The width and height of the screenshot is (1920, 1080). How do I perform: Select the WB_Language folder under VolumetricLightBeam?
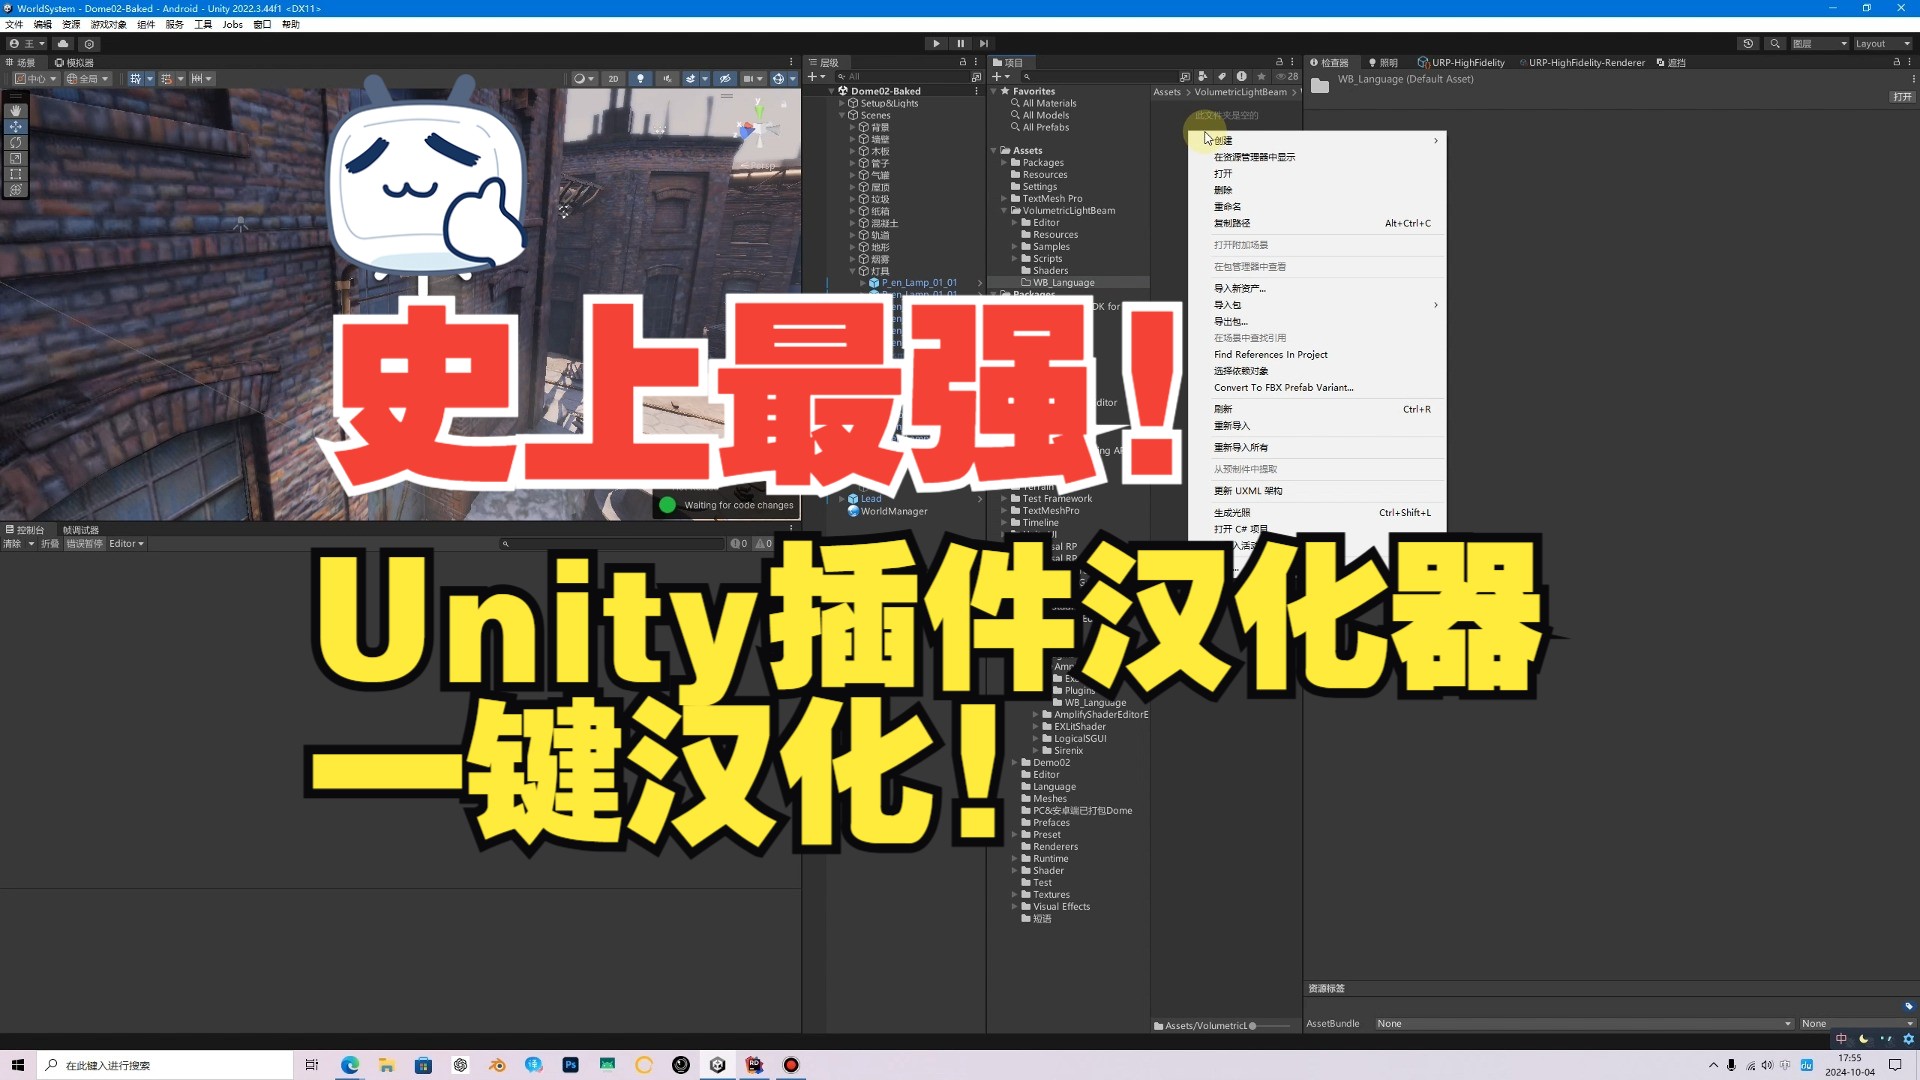[x=1063, y=283]
